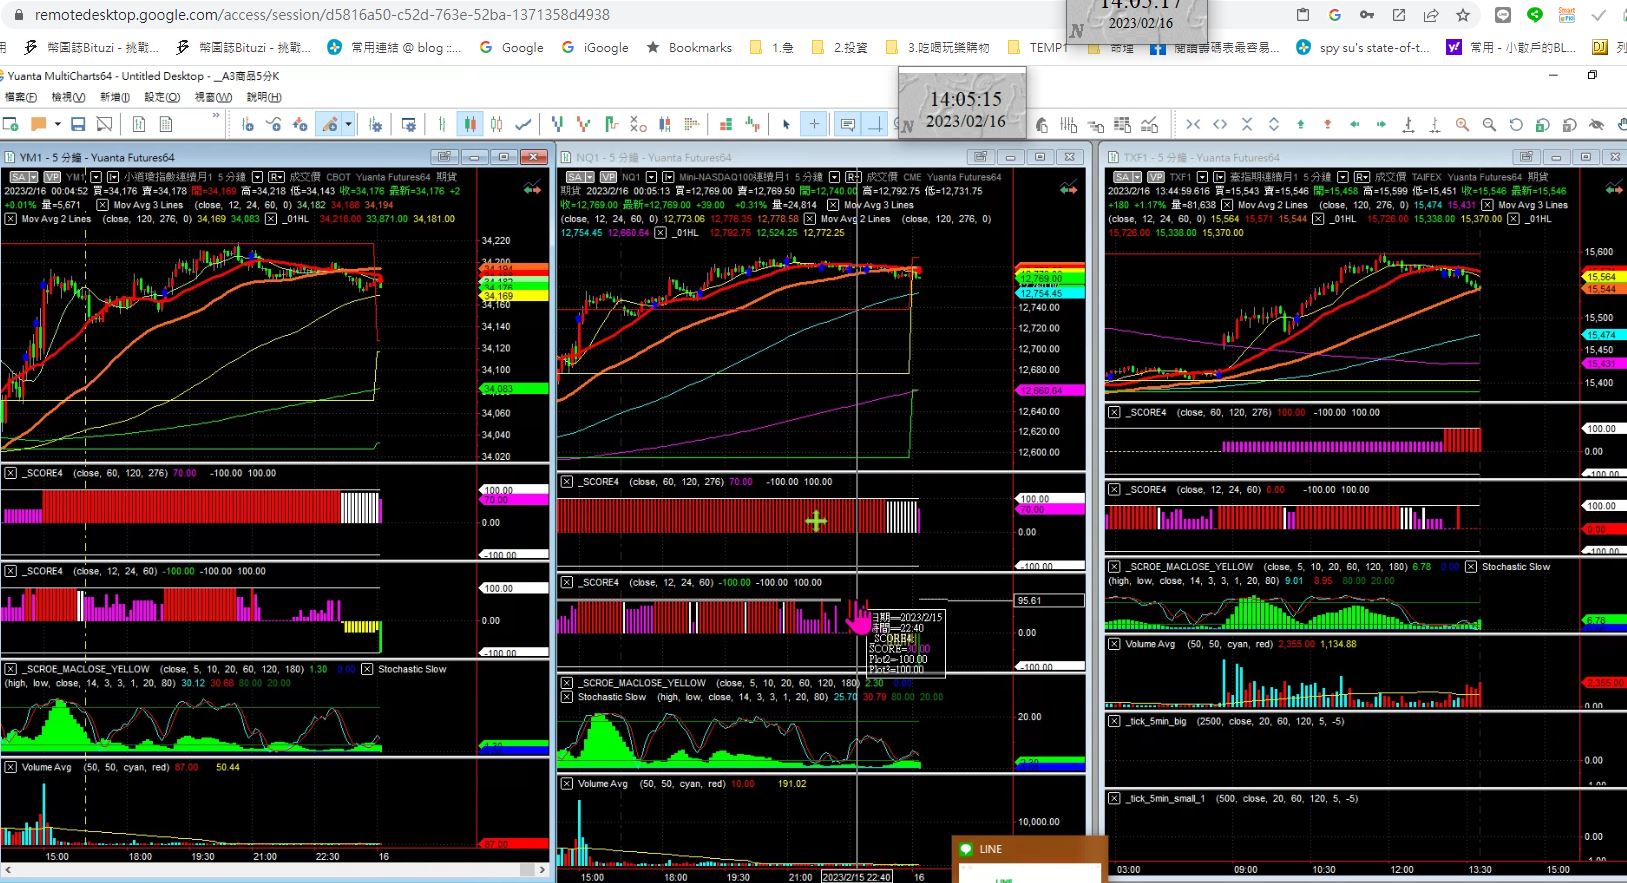Click the save workspace floppy icon
Viewport: 1627px width, 883px height.
pos(78,124)
